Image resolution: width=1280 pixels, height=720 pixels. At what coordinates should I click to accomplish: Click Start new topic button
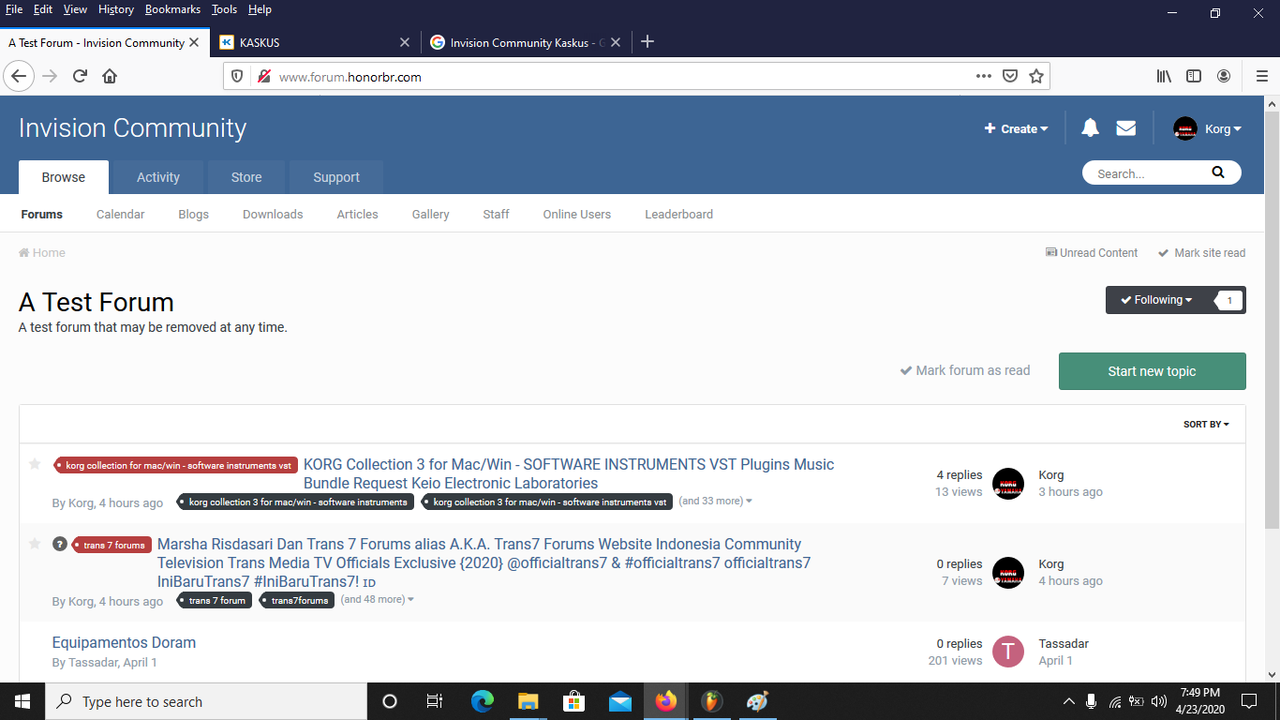[x=1151, y=371]
